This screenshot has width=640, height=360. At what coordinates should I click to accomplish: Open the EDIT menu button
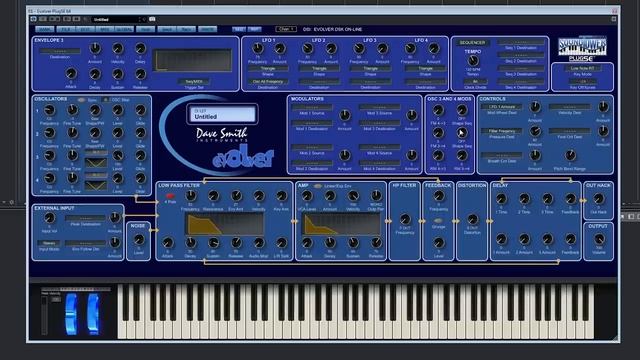pos(85,29)
